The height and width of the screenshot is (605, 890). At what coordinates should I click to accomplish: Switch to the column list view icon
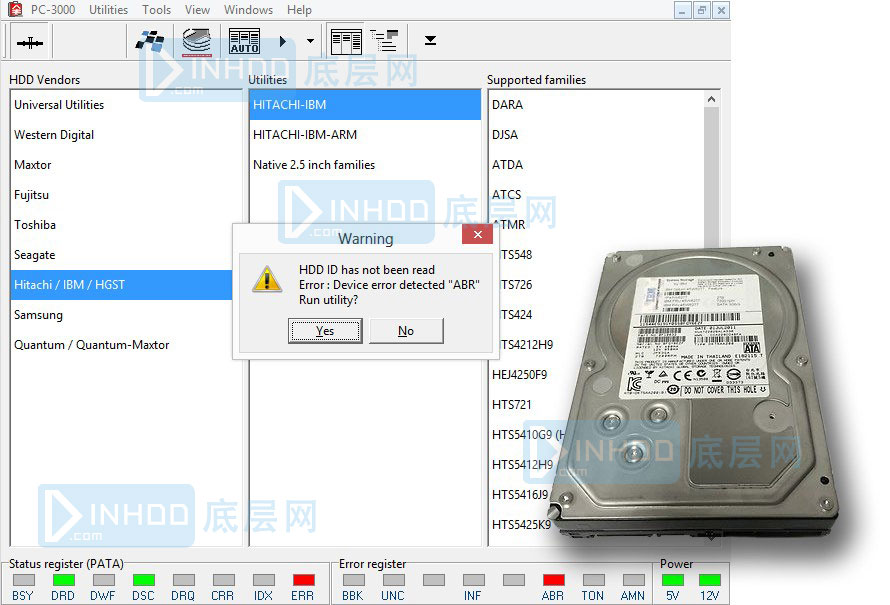[x=346, y=42]
